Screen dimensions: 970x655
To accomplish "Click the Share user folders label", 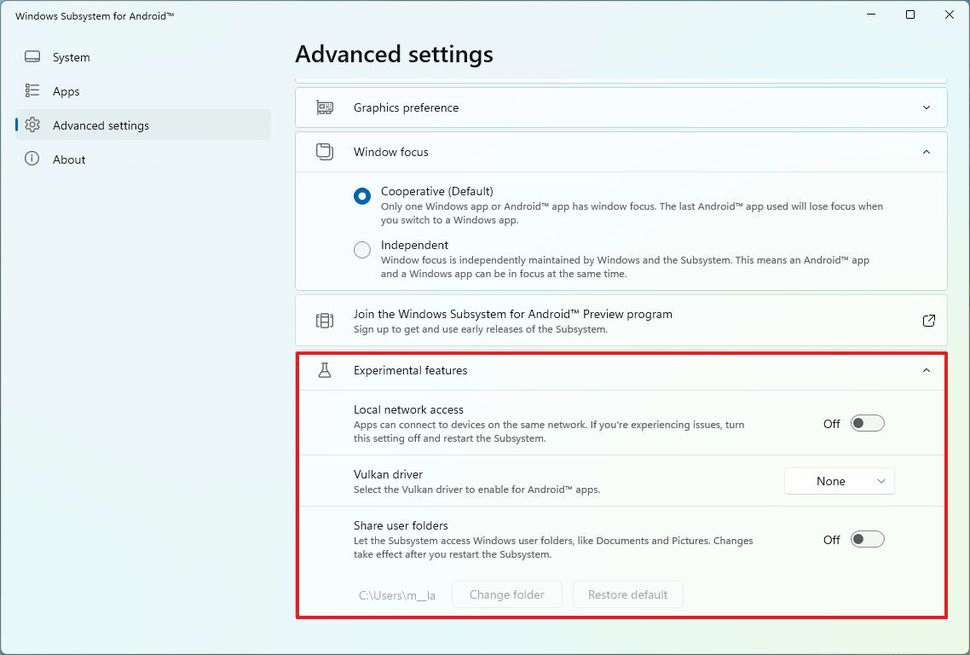I will pyautogui.click(x=401, y=526).
